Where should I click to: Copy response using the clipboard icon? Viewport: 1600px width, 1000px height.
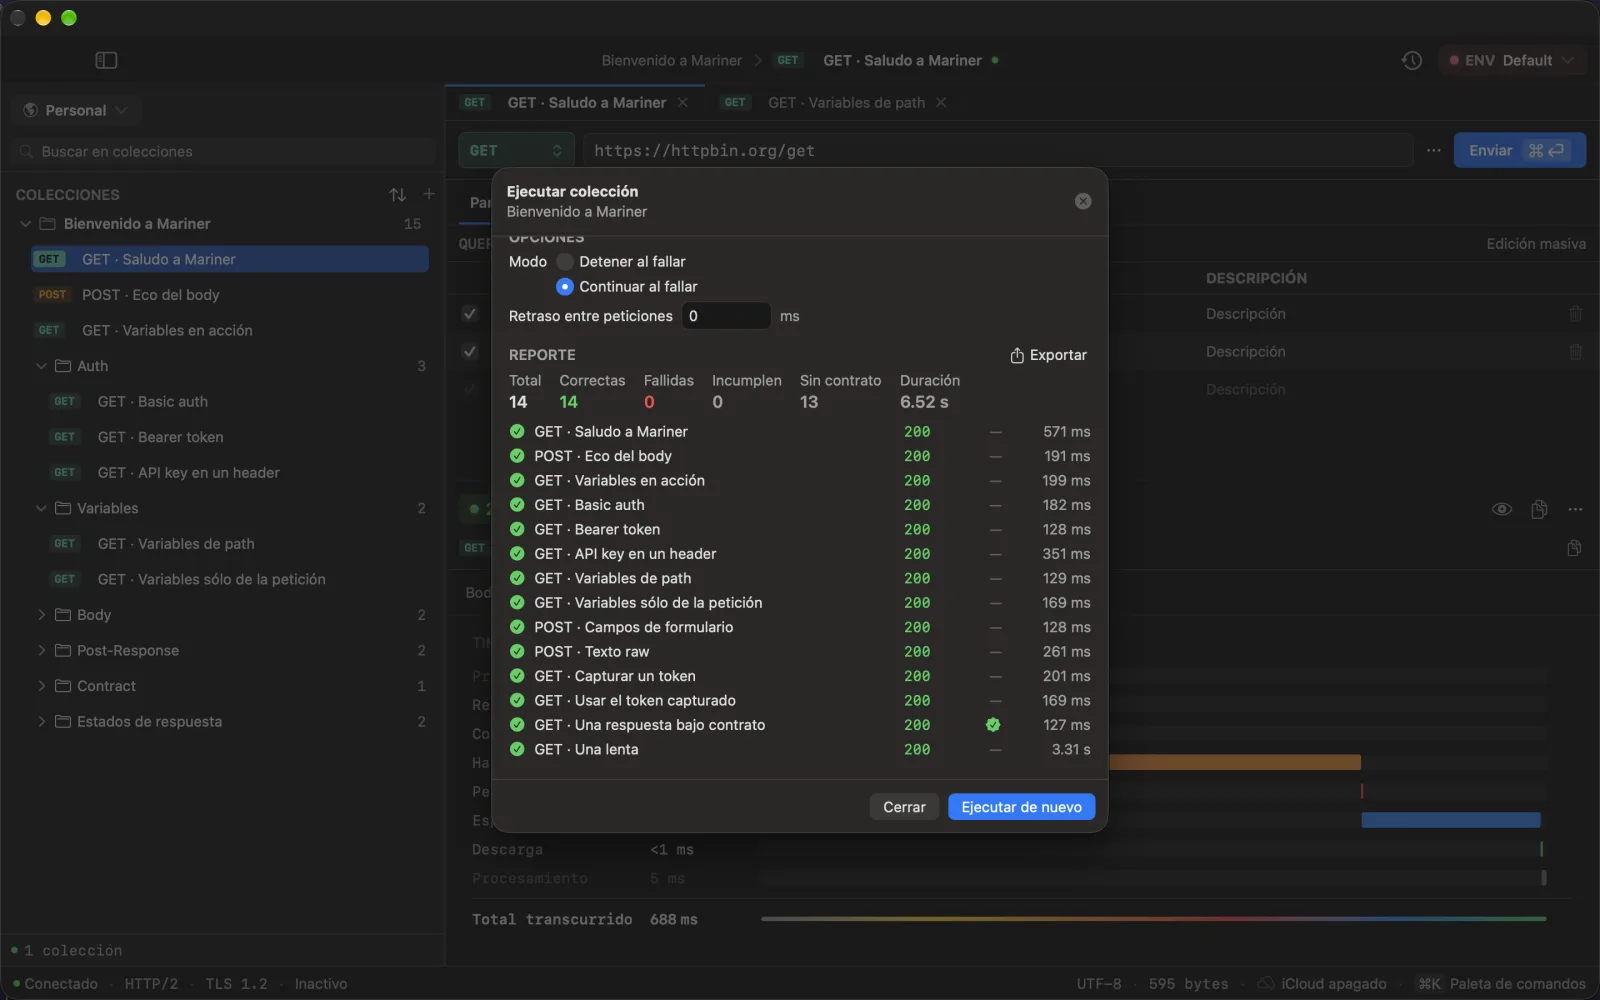[x=1539, y=509]
